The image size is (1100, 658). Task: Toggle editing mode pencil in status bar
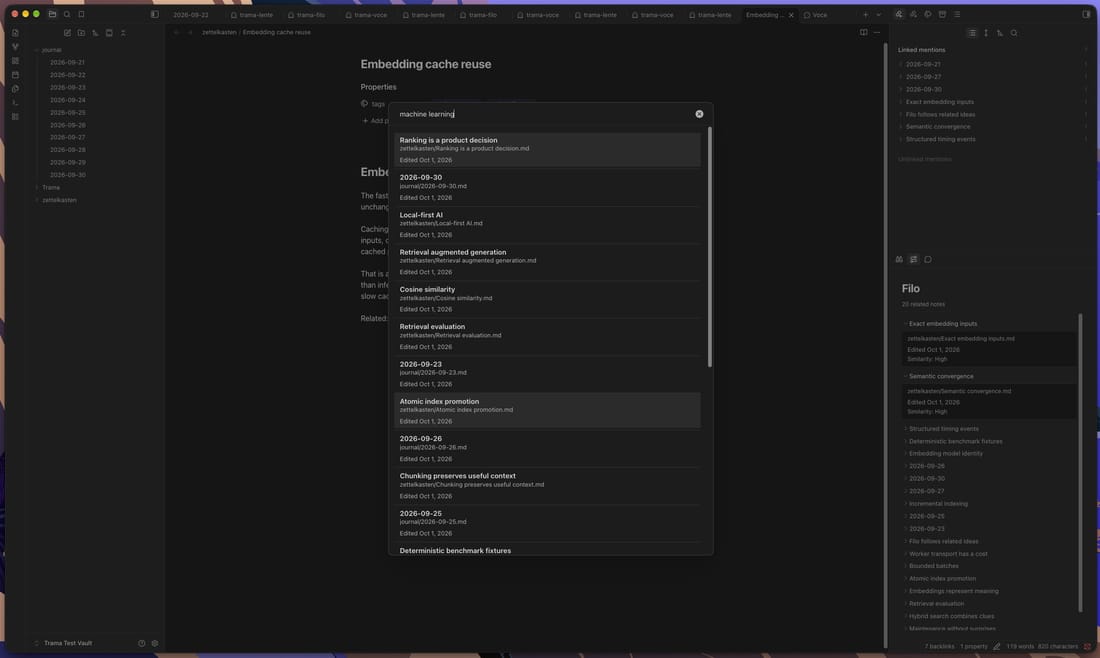[996, 647]
